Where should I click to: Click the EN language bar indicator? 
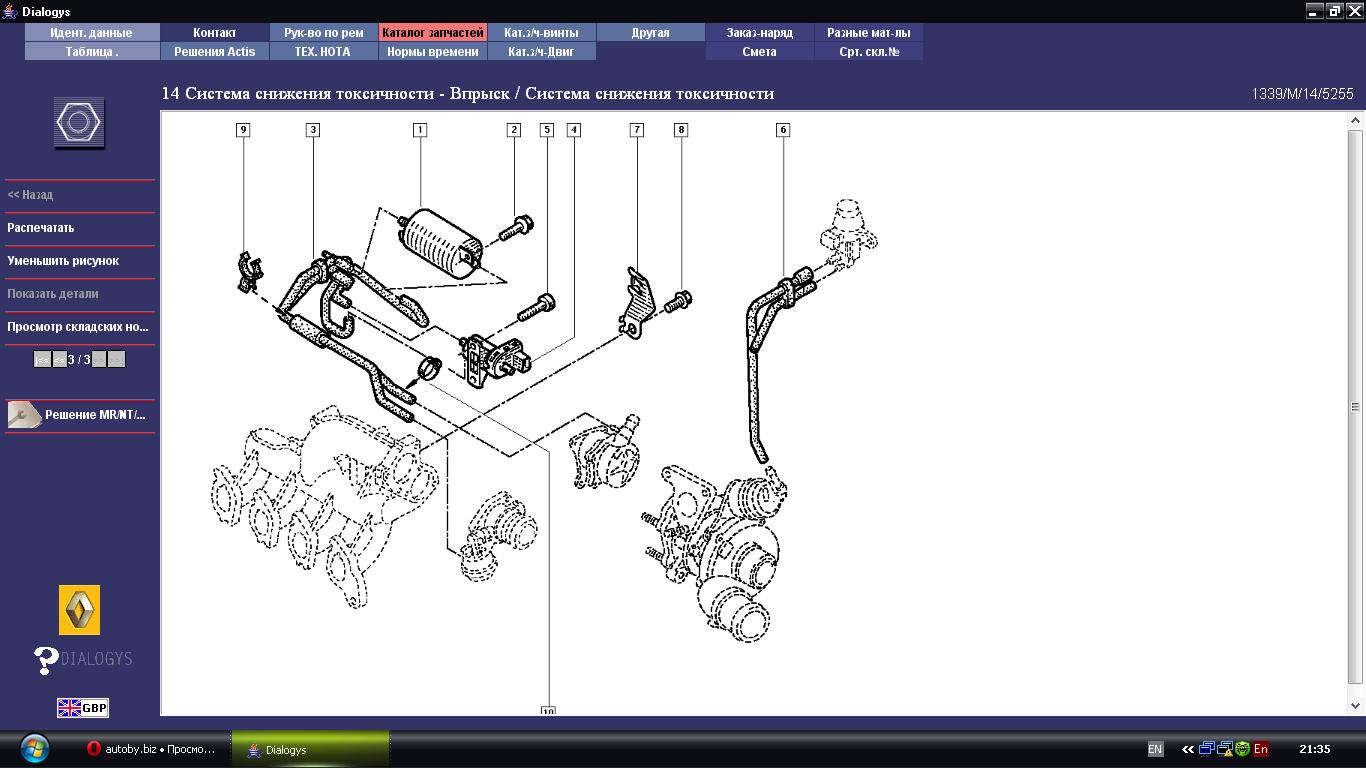click(x=1155, y=749)
